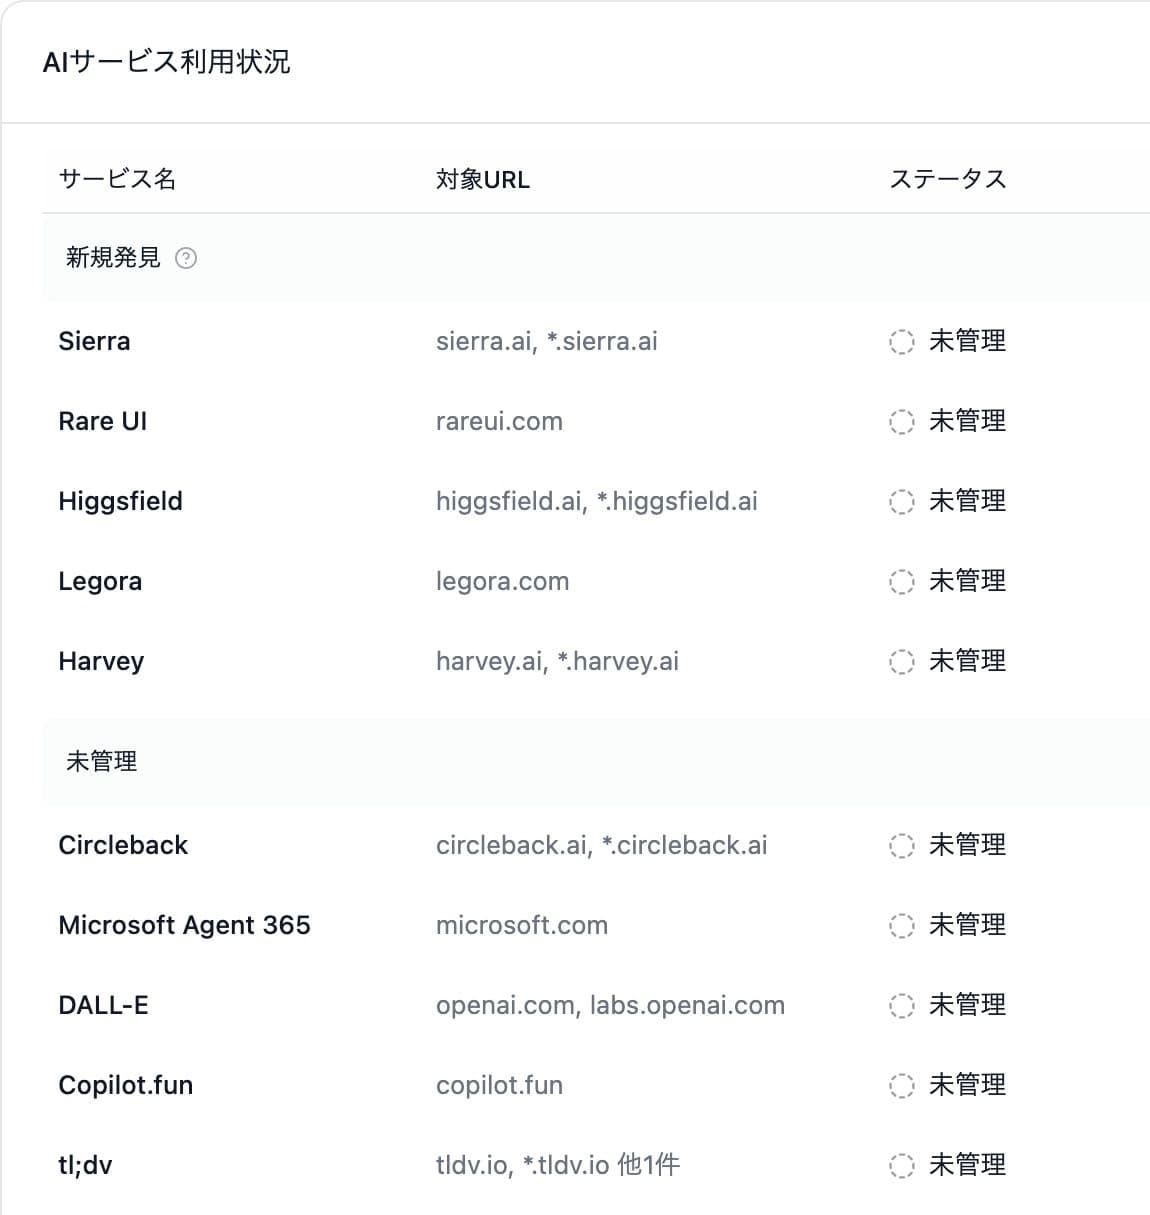Click the 未管理 status text for Higgsfield
1150x1215 pixels.
pyautogui.click(x=968, y=501)
